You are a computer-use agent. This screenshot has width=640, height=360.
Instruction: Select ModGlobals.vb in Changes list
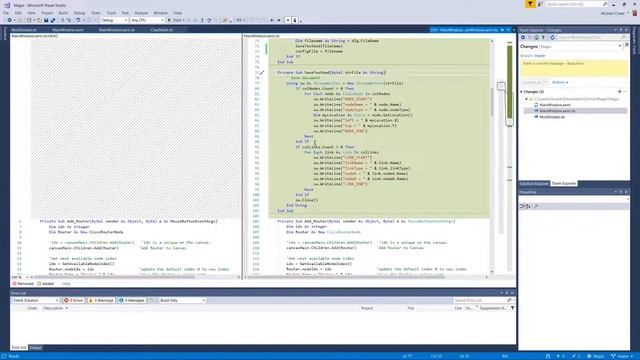(x=552, y=117)
